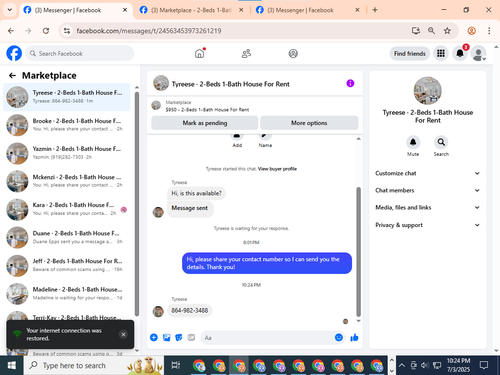This screenshot has width=500, height=375.
Task: Open Yazmin's 2-Beds conversation
Action: [67, 153]
